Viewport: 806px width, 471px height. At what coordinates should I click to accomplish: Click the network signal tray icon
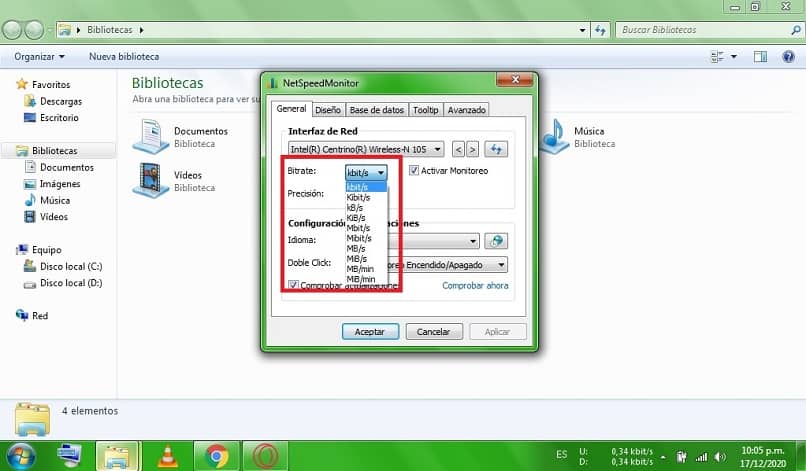(701, 457)
